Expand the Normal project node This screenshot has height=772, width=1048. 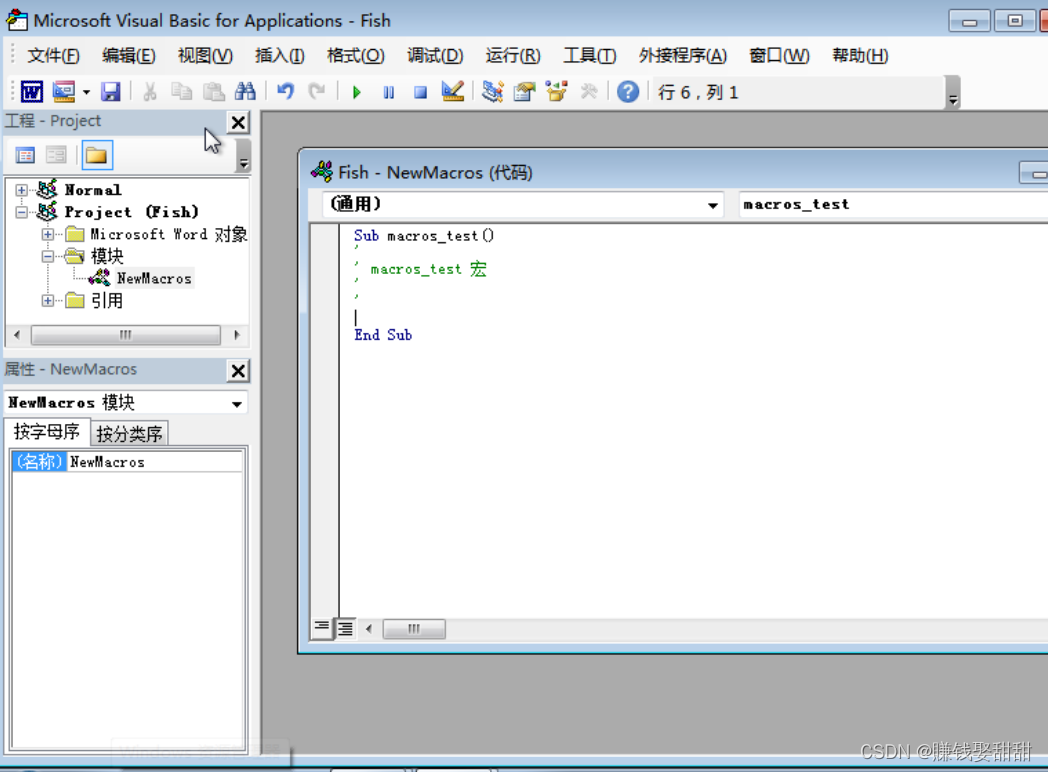(x=21, y=190)
